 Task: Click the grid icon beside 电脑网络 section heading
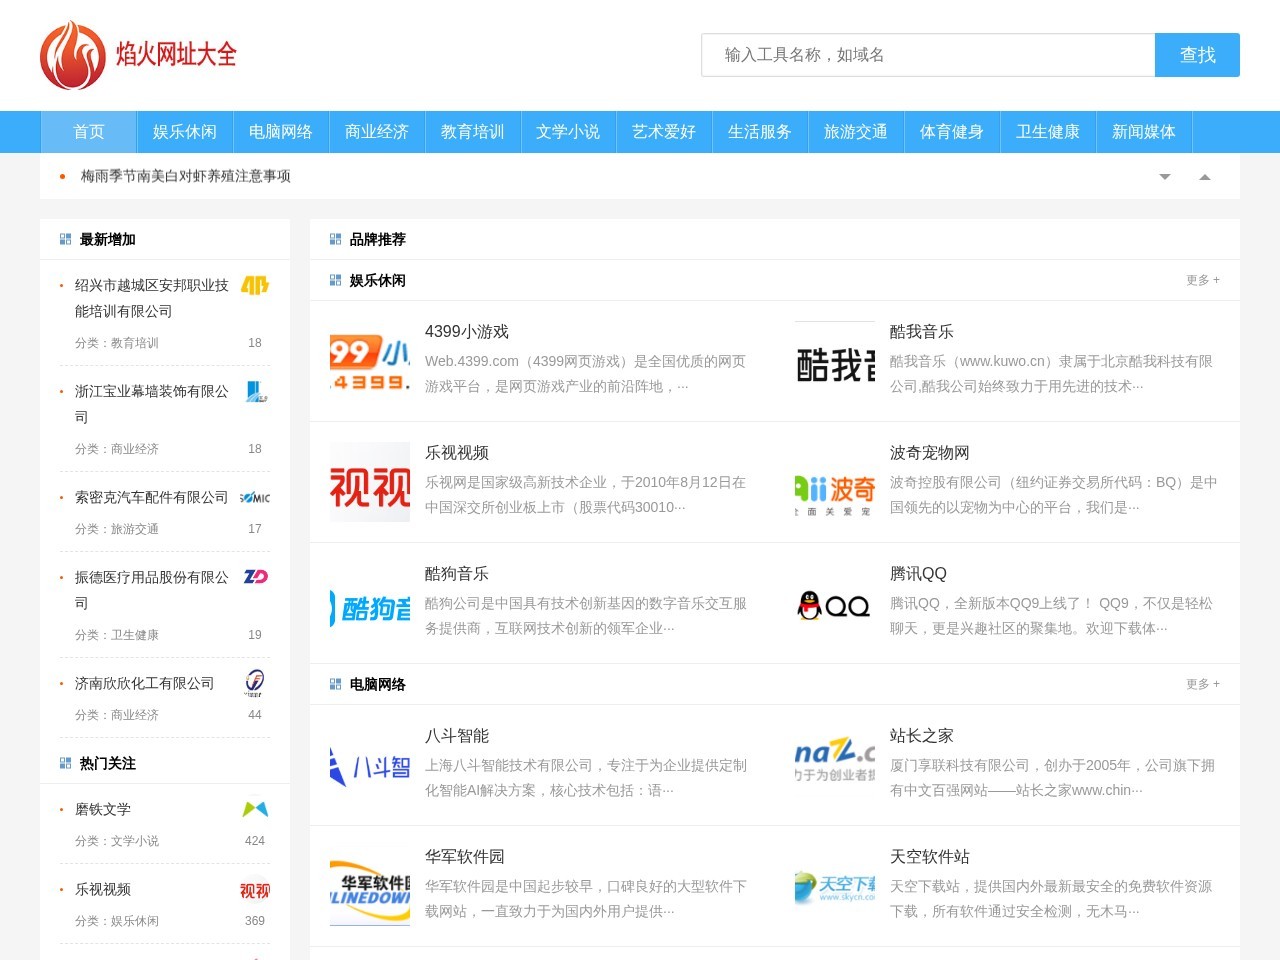pos(336,684)
